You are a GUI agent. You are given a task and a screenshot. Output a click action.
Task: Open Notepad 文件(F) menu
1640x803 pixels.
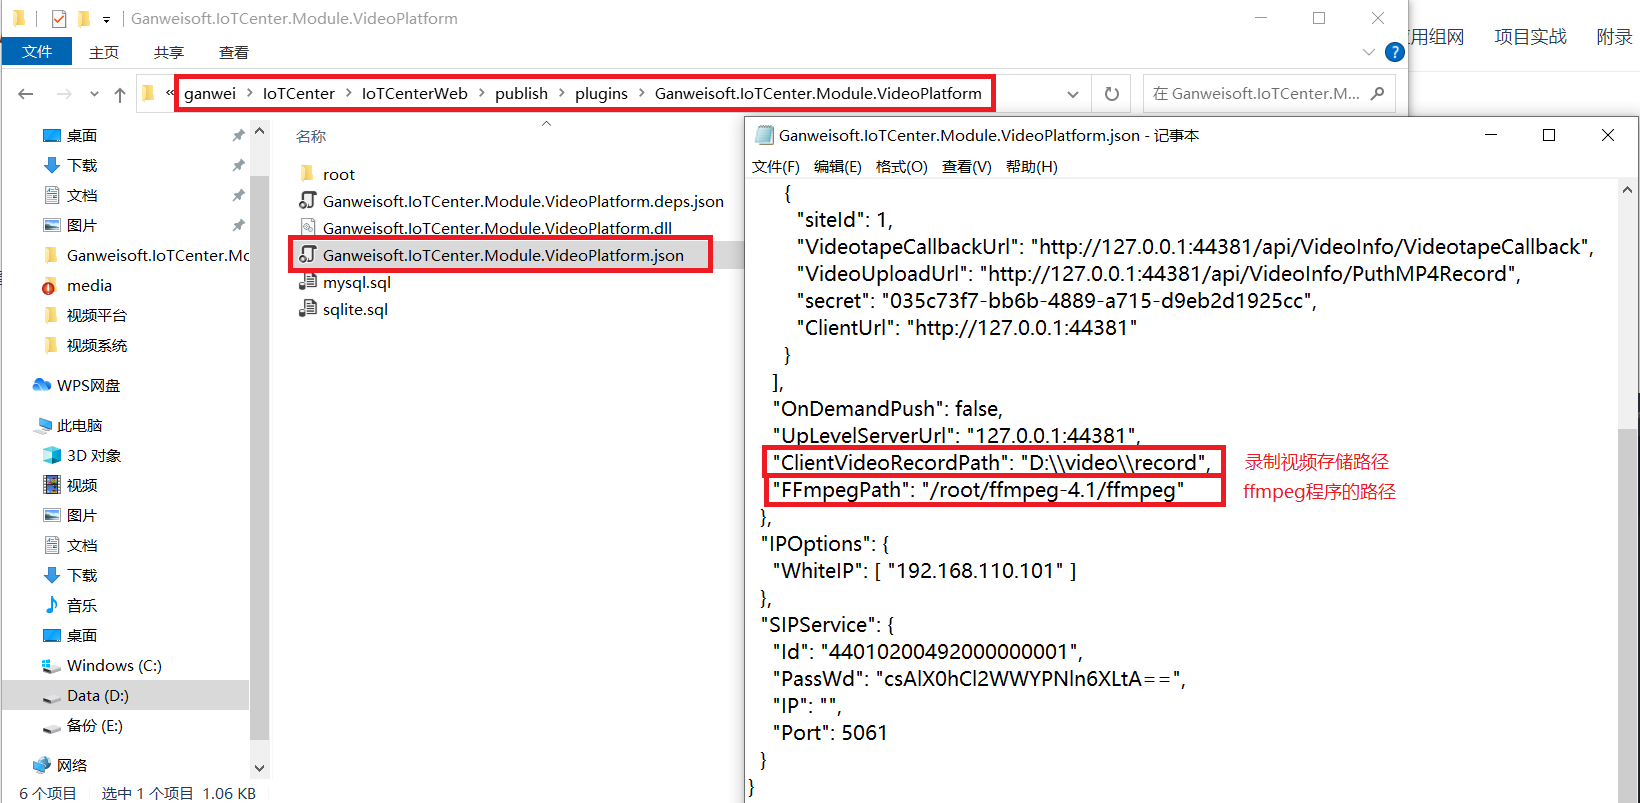776,166
